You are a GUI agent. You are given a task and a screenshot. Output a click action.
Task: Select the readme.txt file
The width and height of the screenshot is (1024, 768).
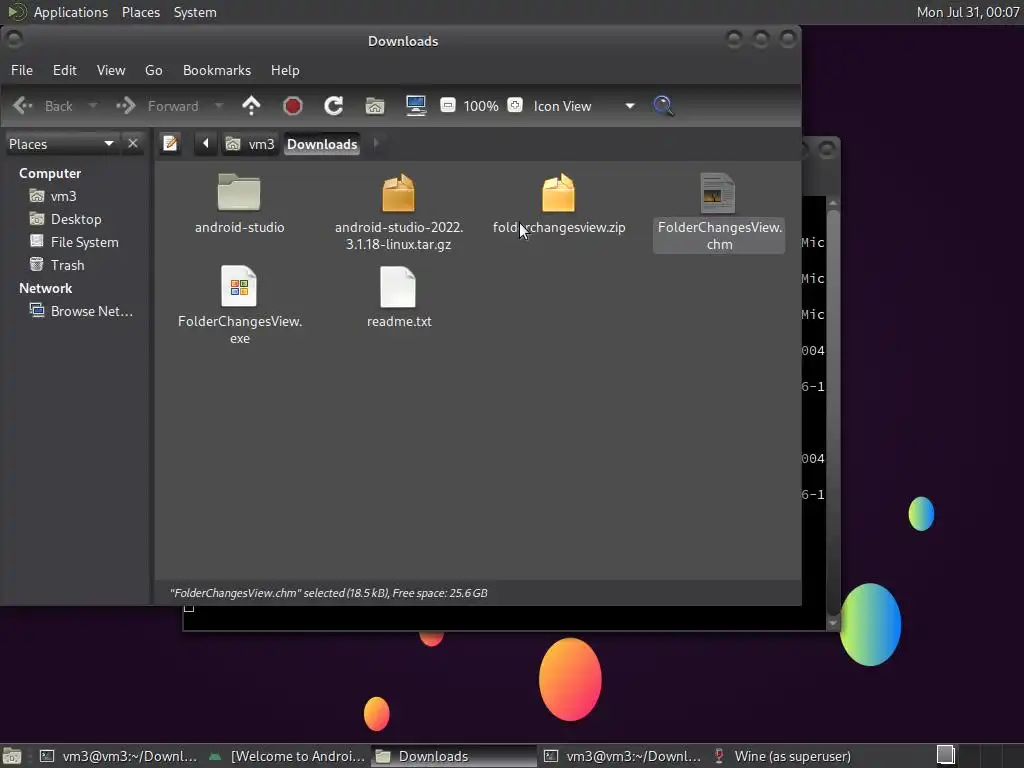398,296
